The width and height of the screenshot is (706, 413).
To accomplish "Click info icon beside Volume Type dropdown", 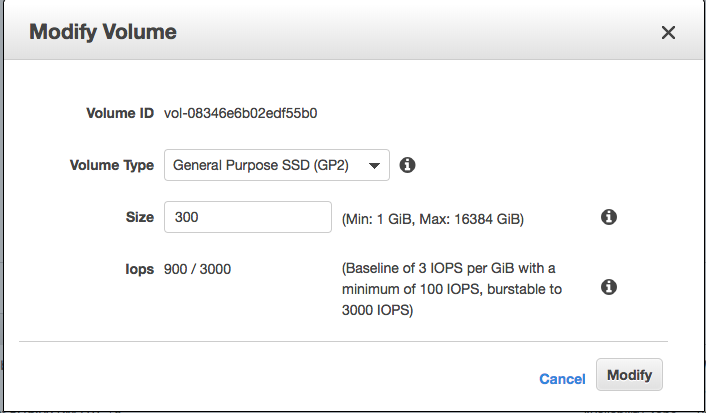I will 407,165.
